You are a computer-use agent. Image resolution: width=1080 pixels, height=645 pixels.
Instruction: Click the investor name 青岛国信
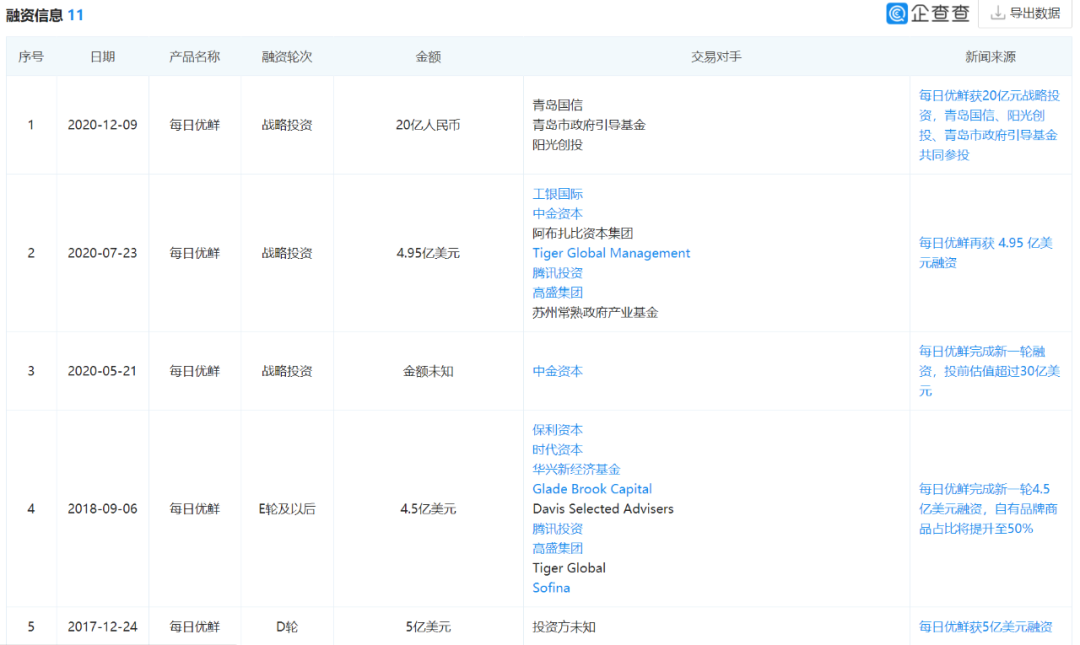(557, 105)
